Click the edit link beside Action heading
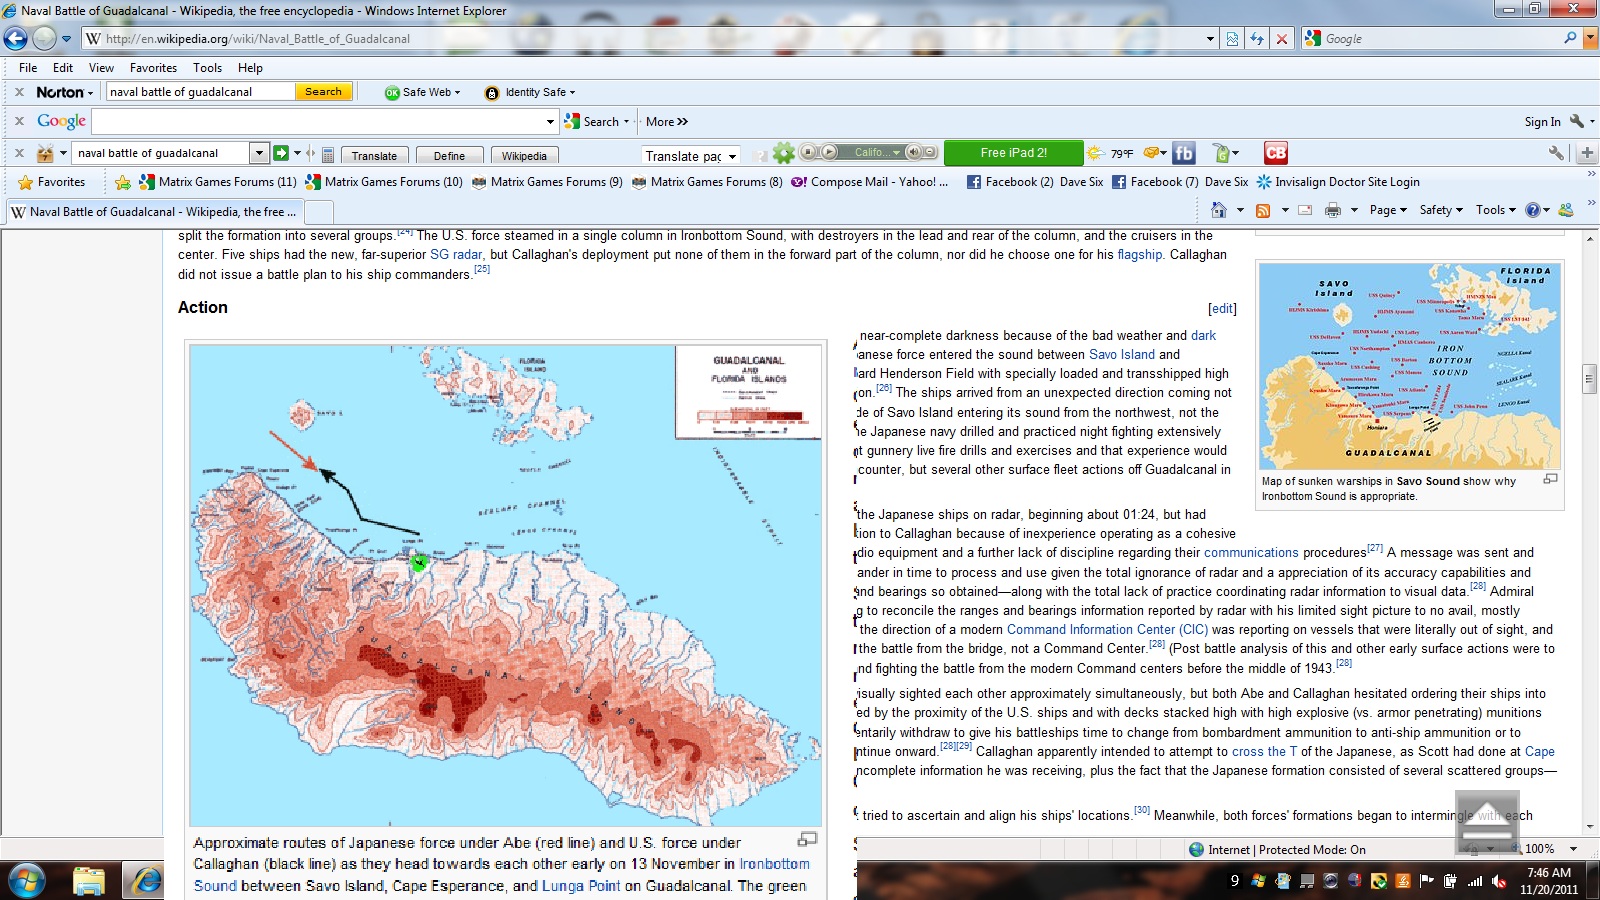 click(1222, 308)
